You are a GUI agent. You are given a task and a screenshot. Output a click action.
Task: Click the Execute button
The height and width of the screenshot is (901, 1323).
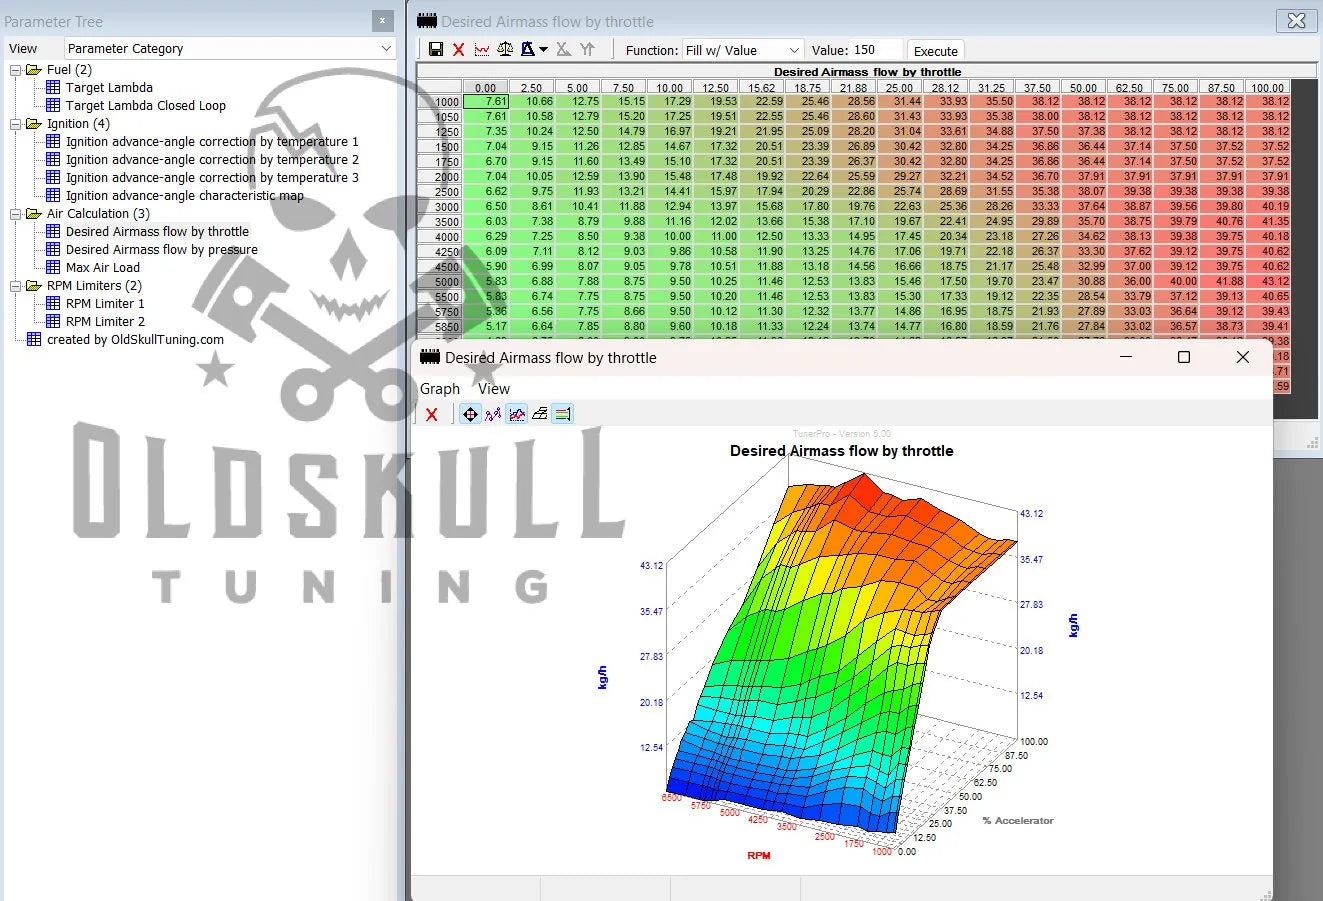tap(936, 51)
